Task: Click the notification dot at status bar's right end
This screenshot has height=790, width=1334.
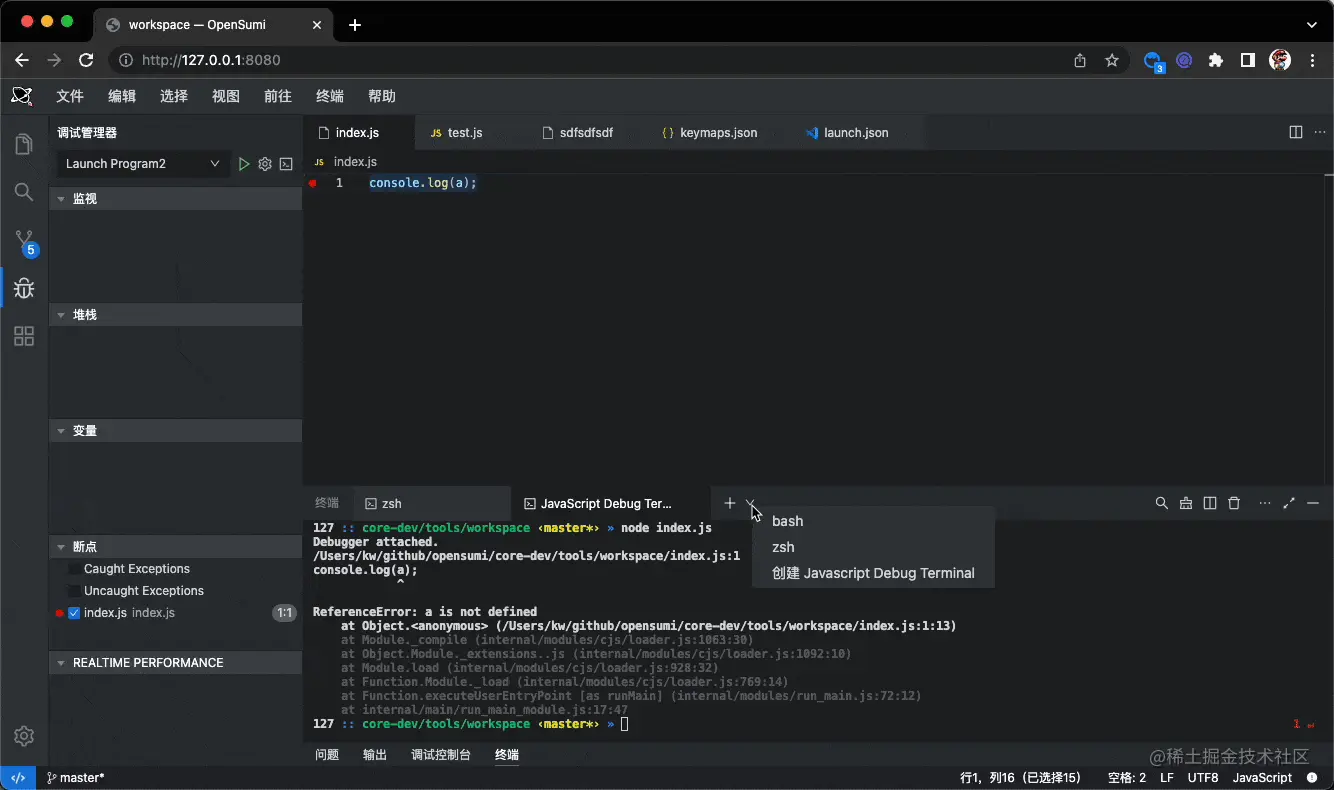Action: point(1312,778)
